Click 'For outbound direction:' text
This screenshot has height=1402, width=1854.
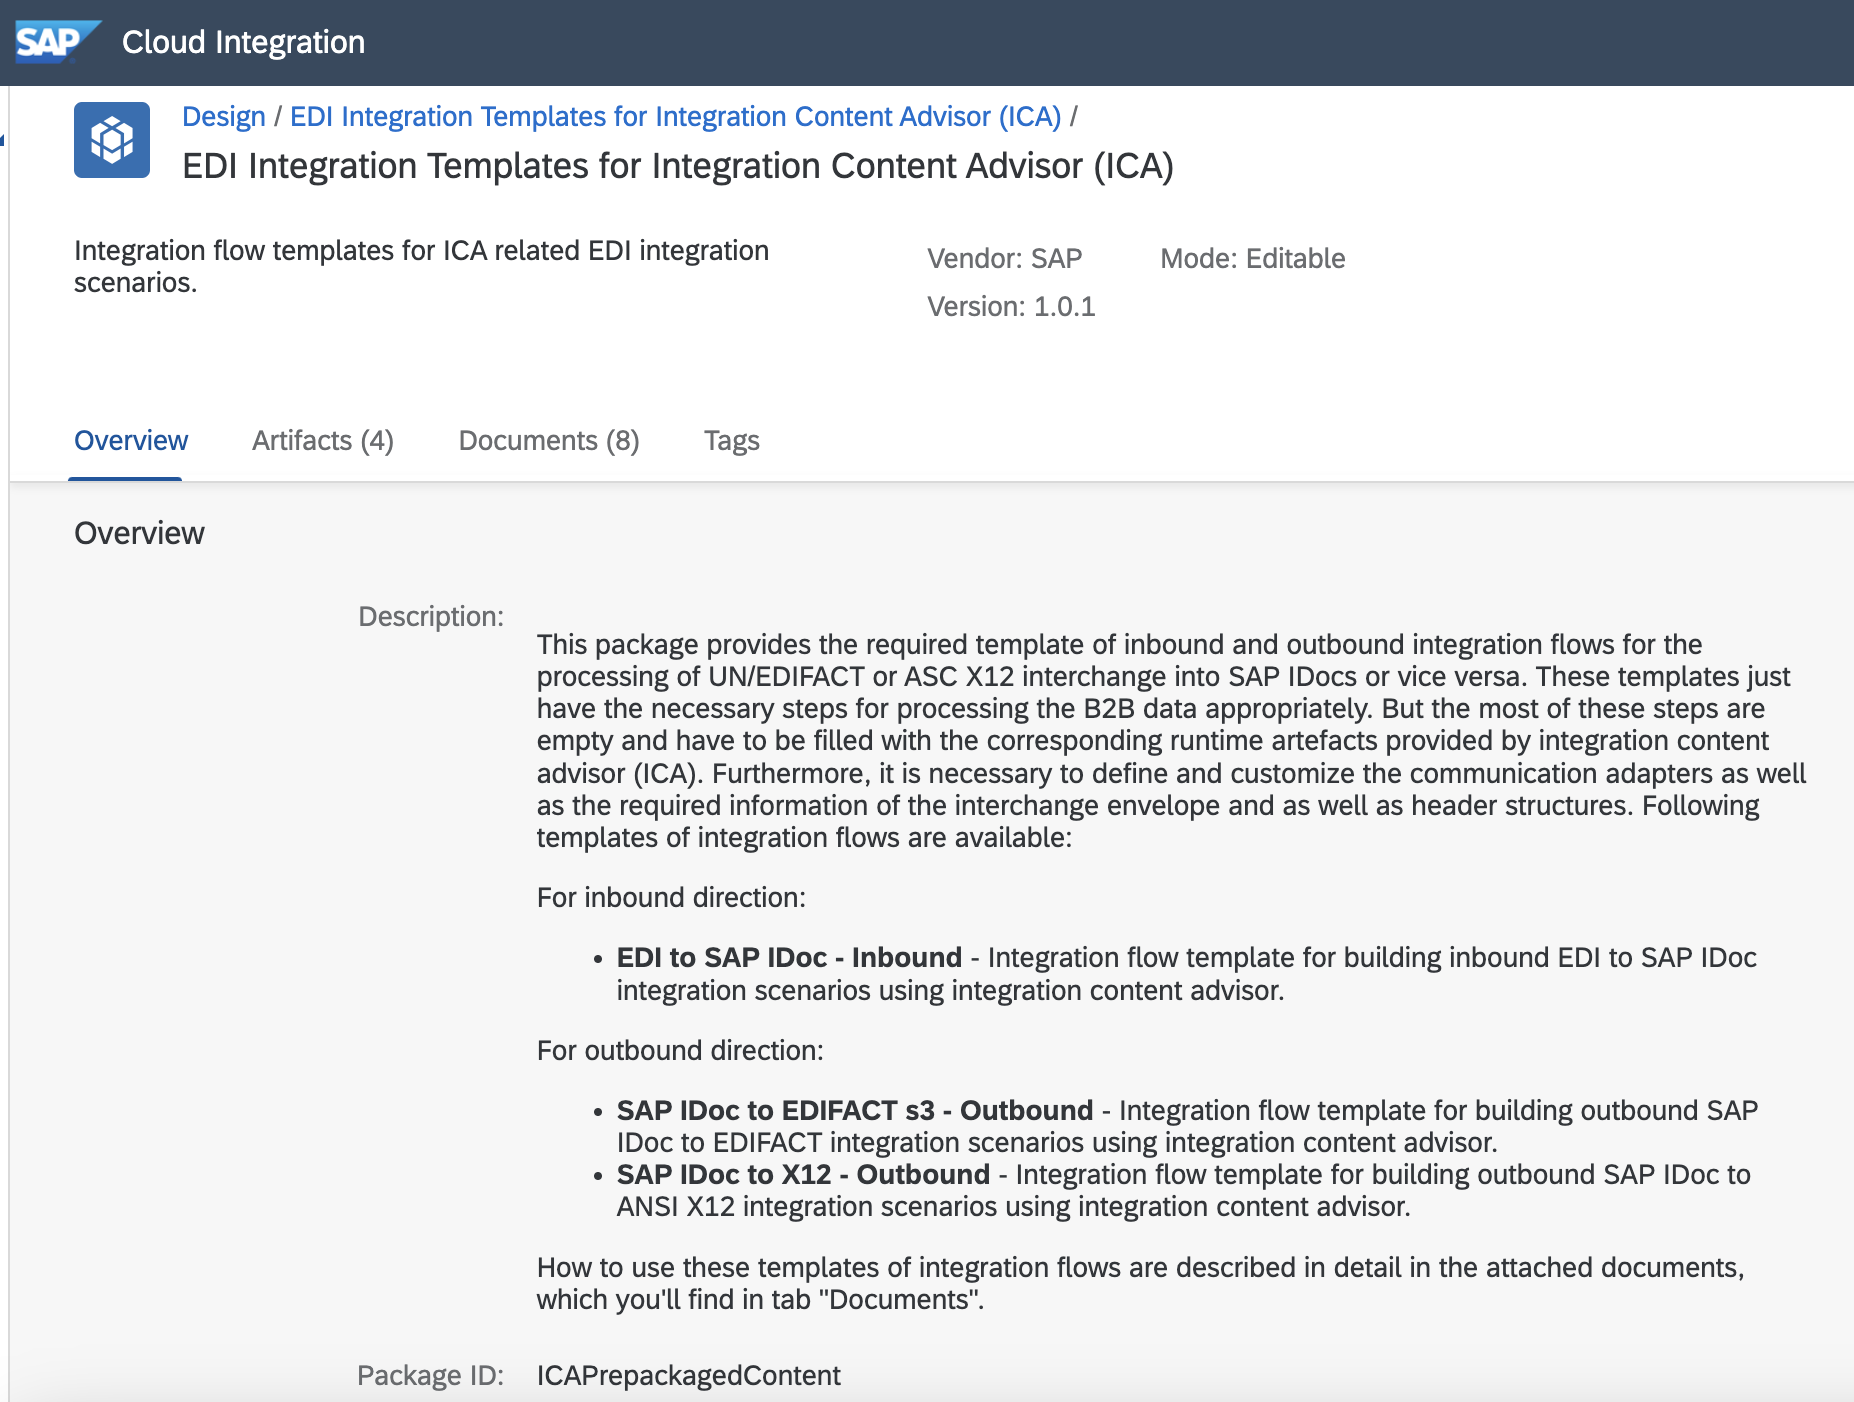pos(680,1050)
